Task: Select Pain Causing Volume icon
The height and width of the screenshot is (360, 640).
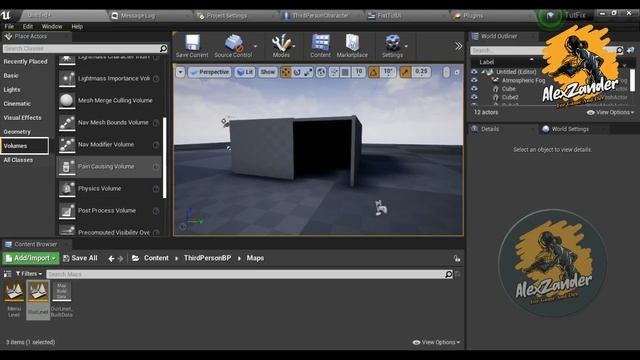Action: pos(67,167)
